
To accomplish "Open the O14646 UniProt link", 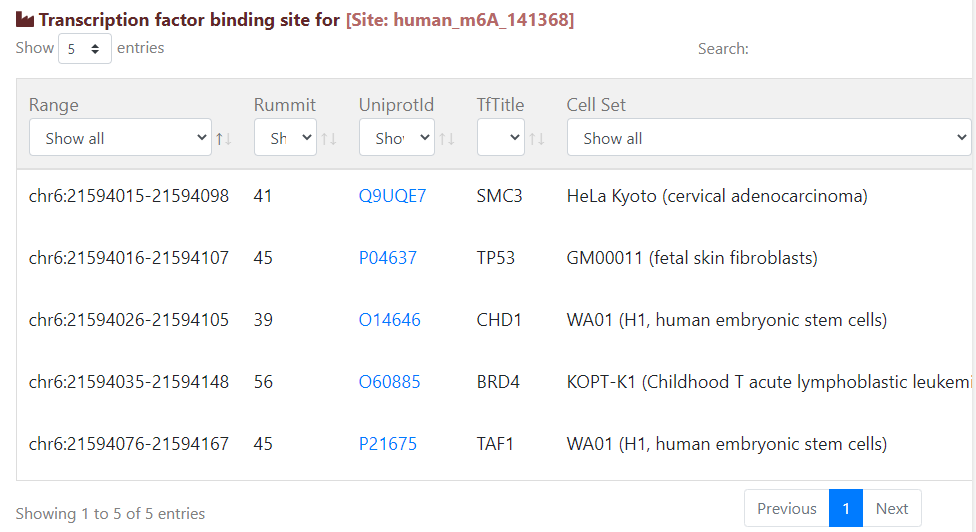I will (390, 320).
